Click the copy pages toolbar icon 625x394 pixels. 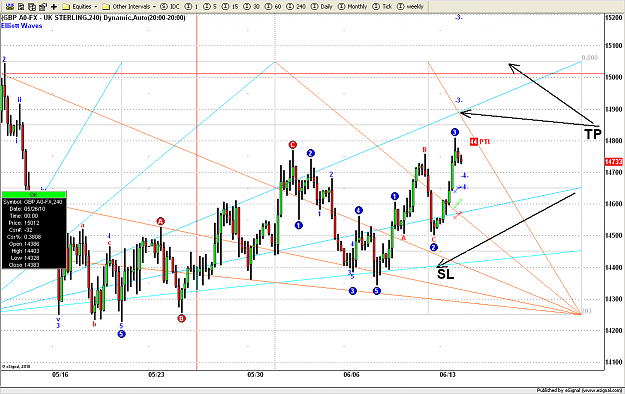[x=32, y=6]
